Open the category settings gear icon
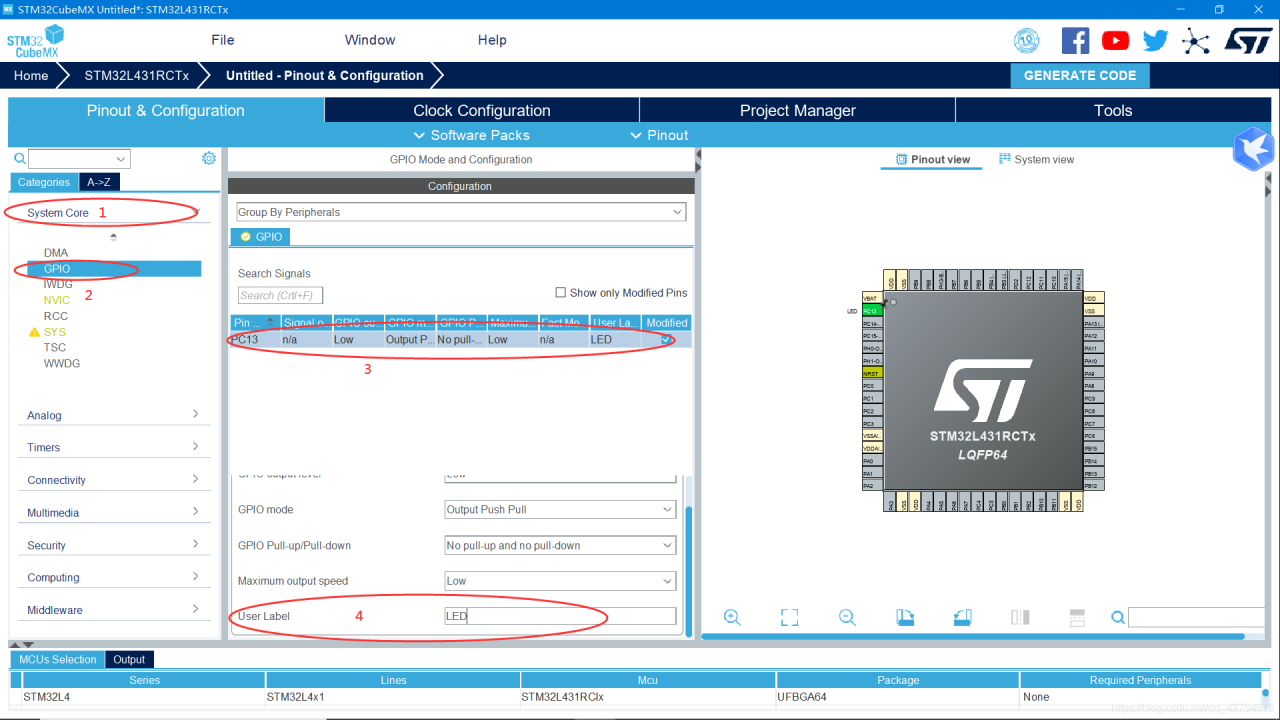This screenshot has width=1280, height=720. 209,158
